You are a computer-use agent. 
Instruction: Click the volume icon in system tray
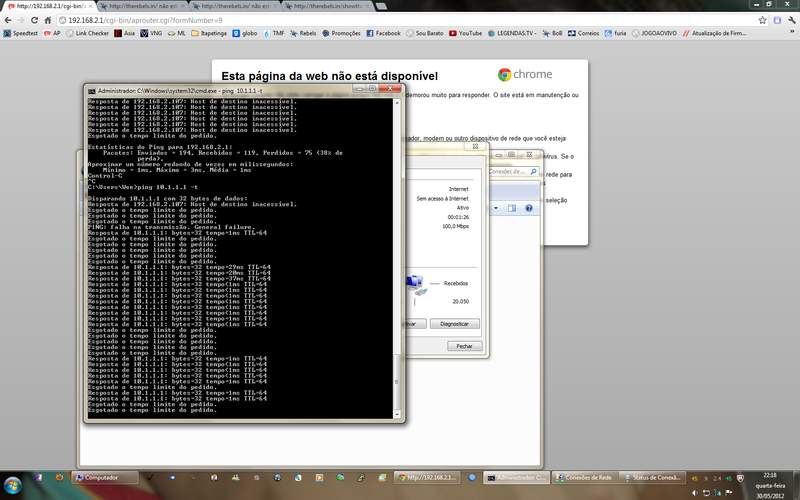[x=695, y=493]
